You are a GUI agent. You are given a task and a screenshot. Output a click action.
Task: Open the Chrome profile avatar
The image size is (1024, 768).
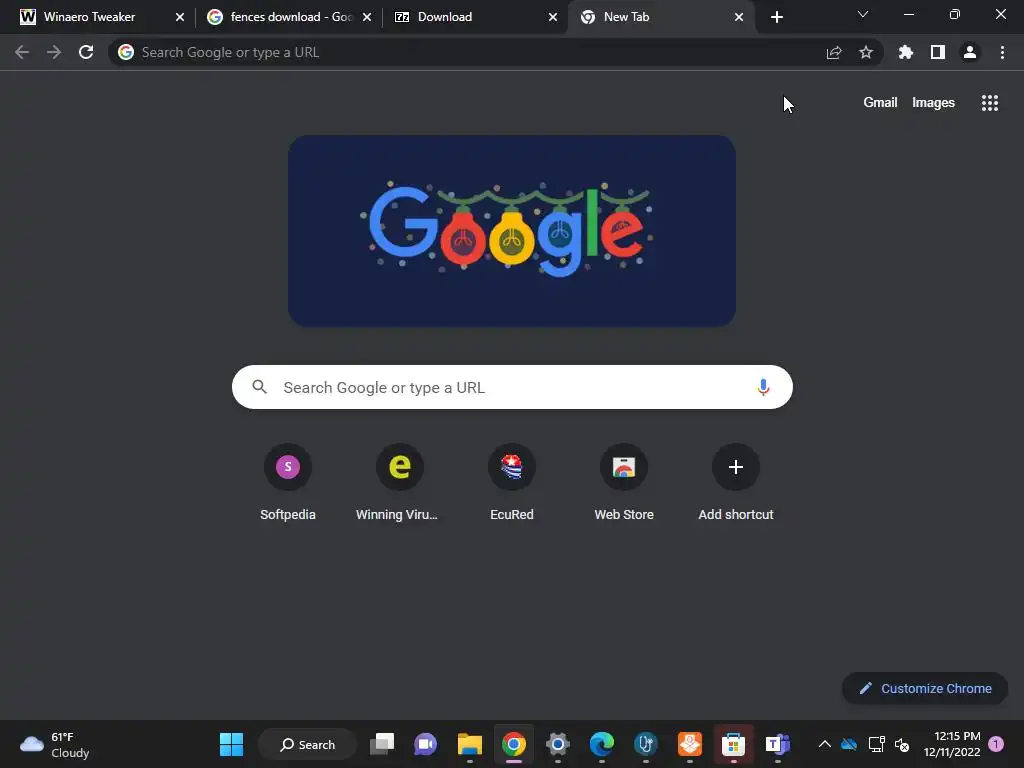(x=970, y=52)
